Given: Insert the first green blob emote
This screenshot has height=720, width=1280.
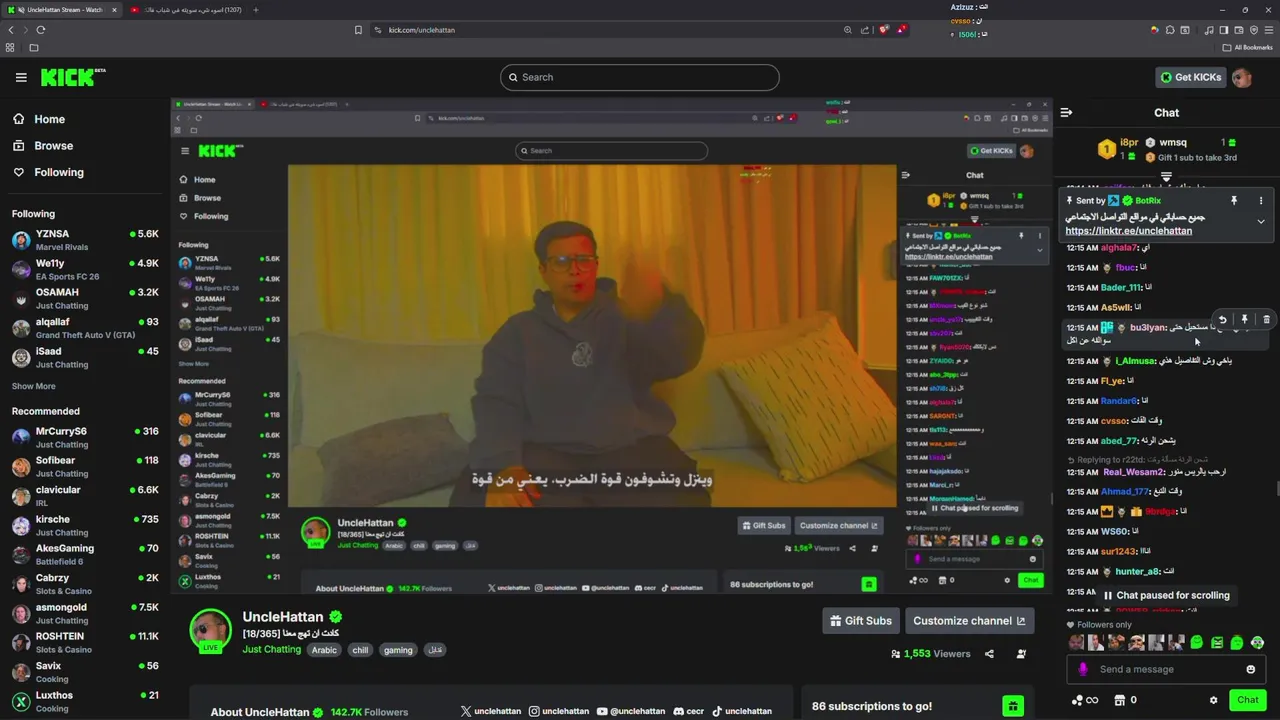Looking at the screenshot, I should coord(1197,642).
